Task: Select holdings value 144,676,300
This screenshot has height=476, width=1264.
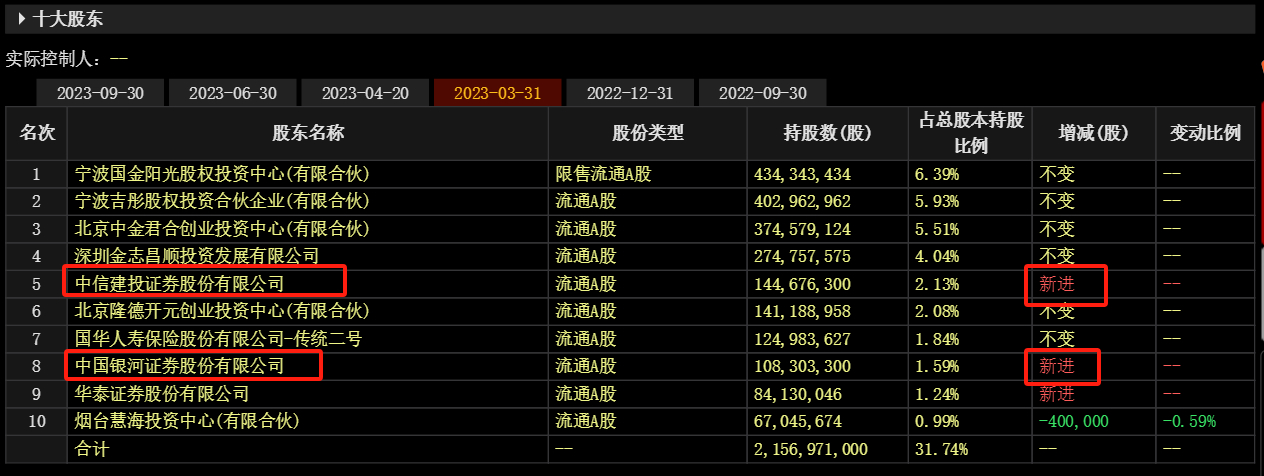Action: 803,284
